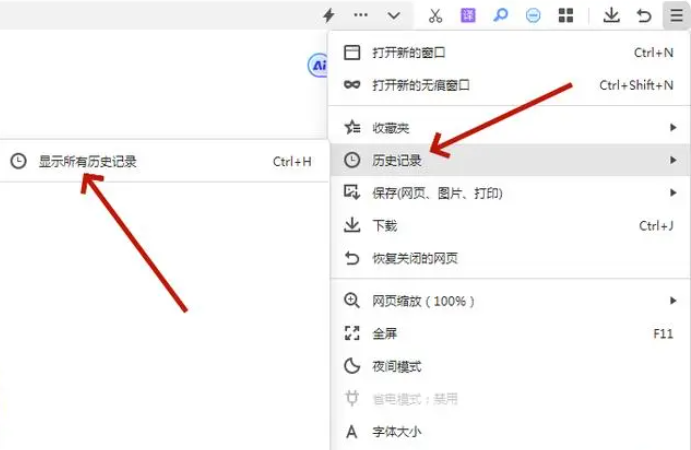Toggle 夜间模式 night mode

[509, 366]
